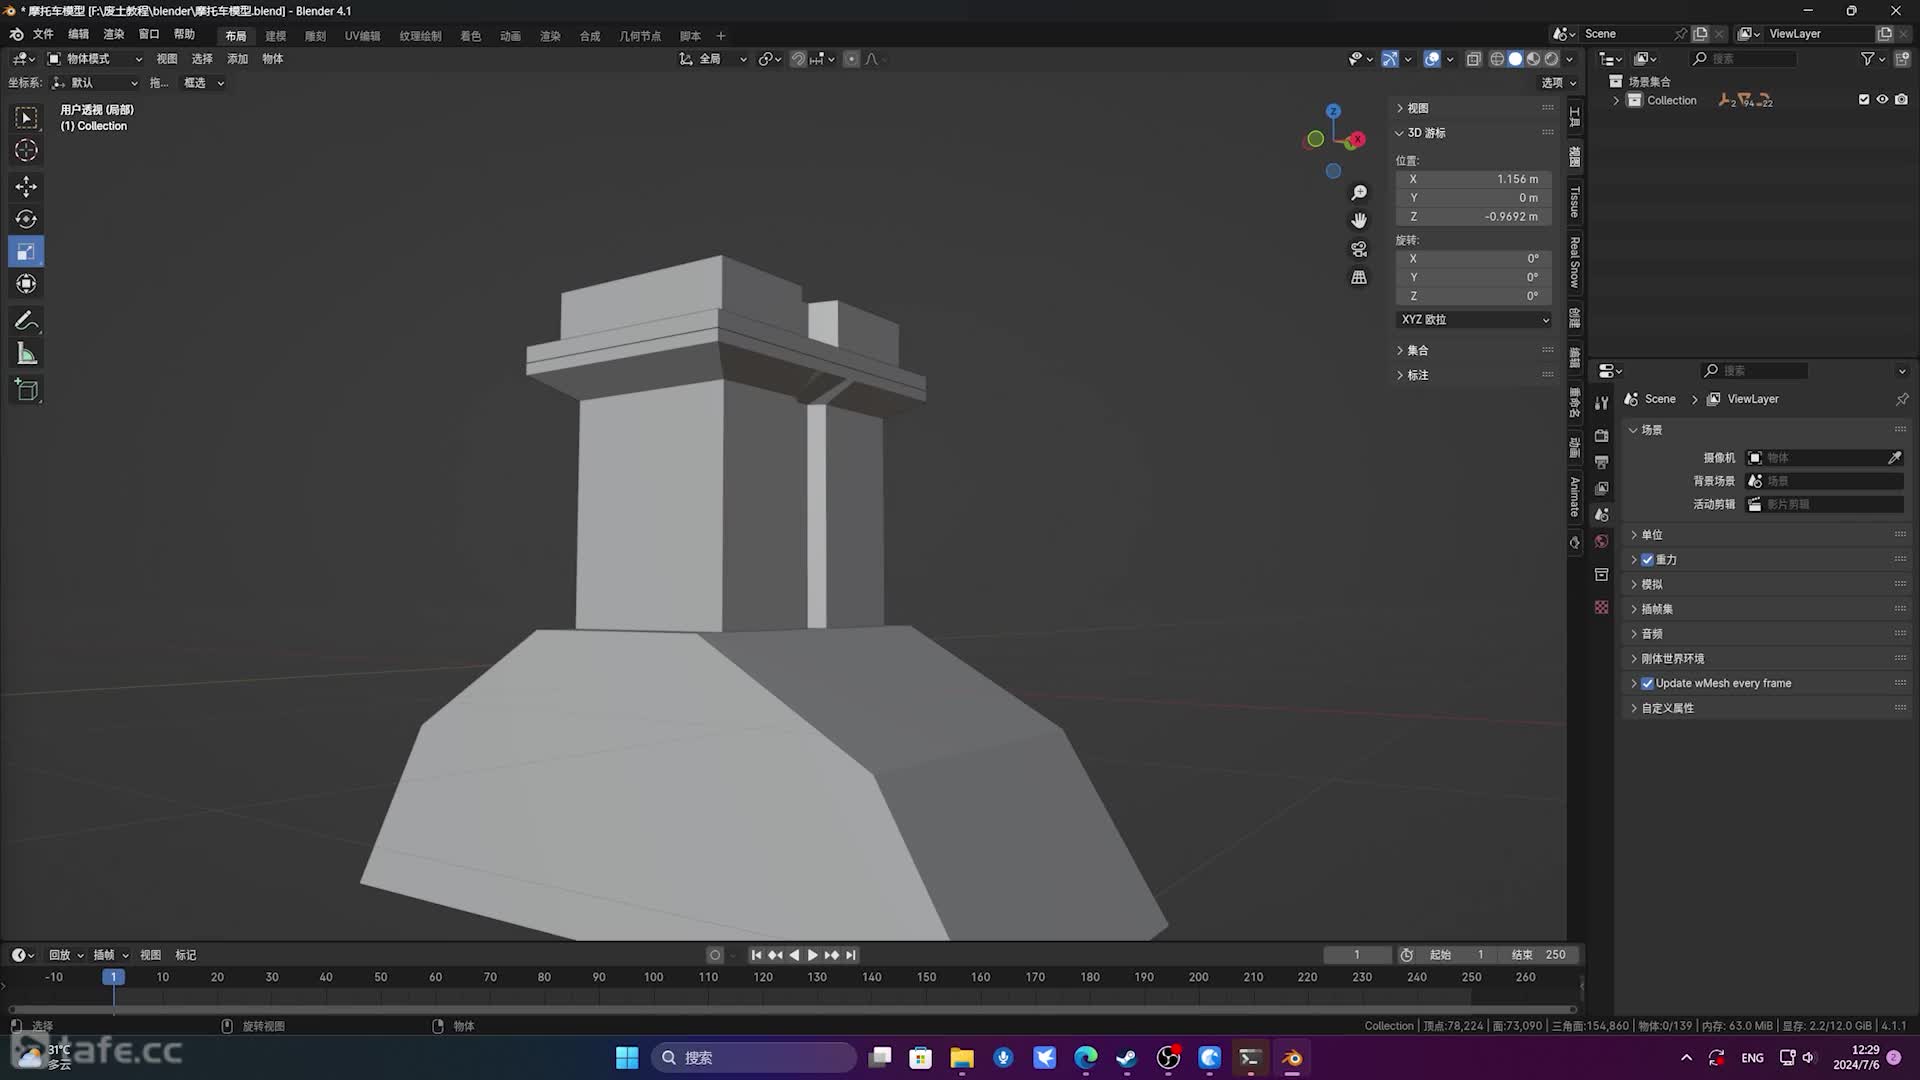Viewport: 1920px width, 1080px height.
Task: Open the 添加 add menu in viewport
Action: (x=237, y=59)
